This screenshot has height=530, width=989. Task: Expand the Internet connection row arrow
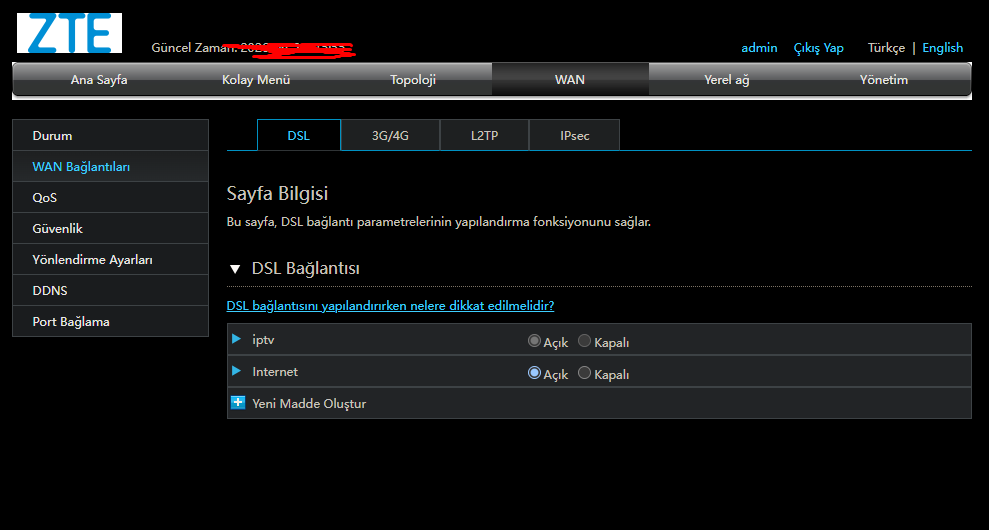pos(237,371)
